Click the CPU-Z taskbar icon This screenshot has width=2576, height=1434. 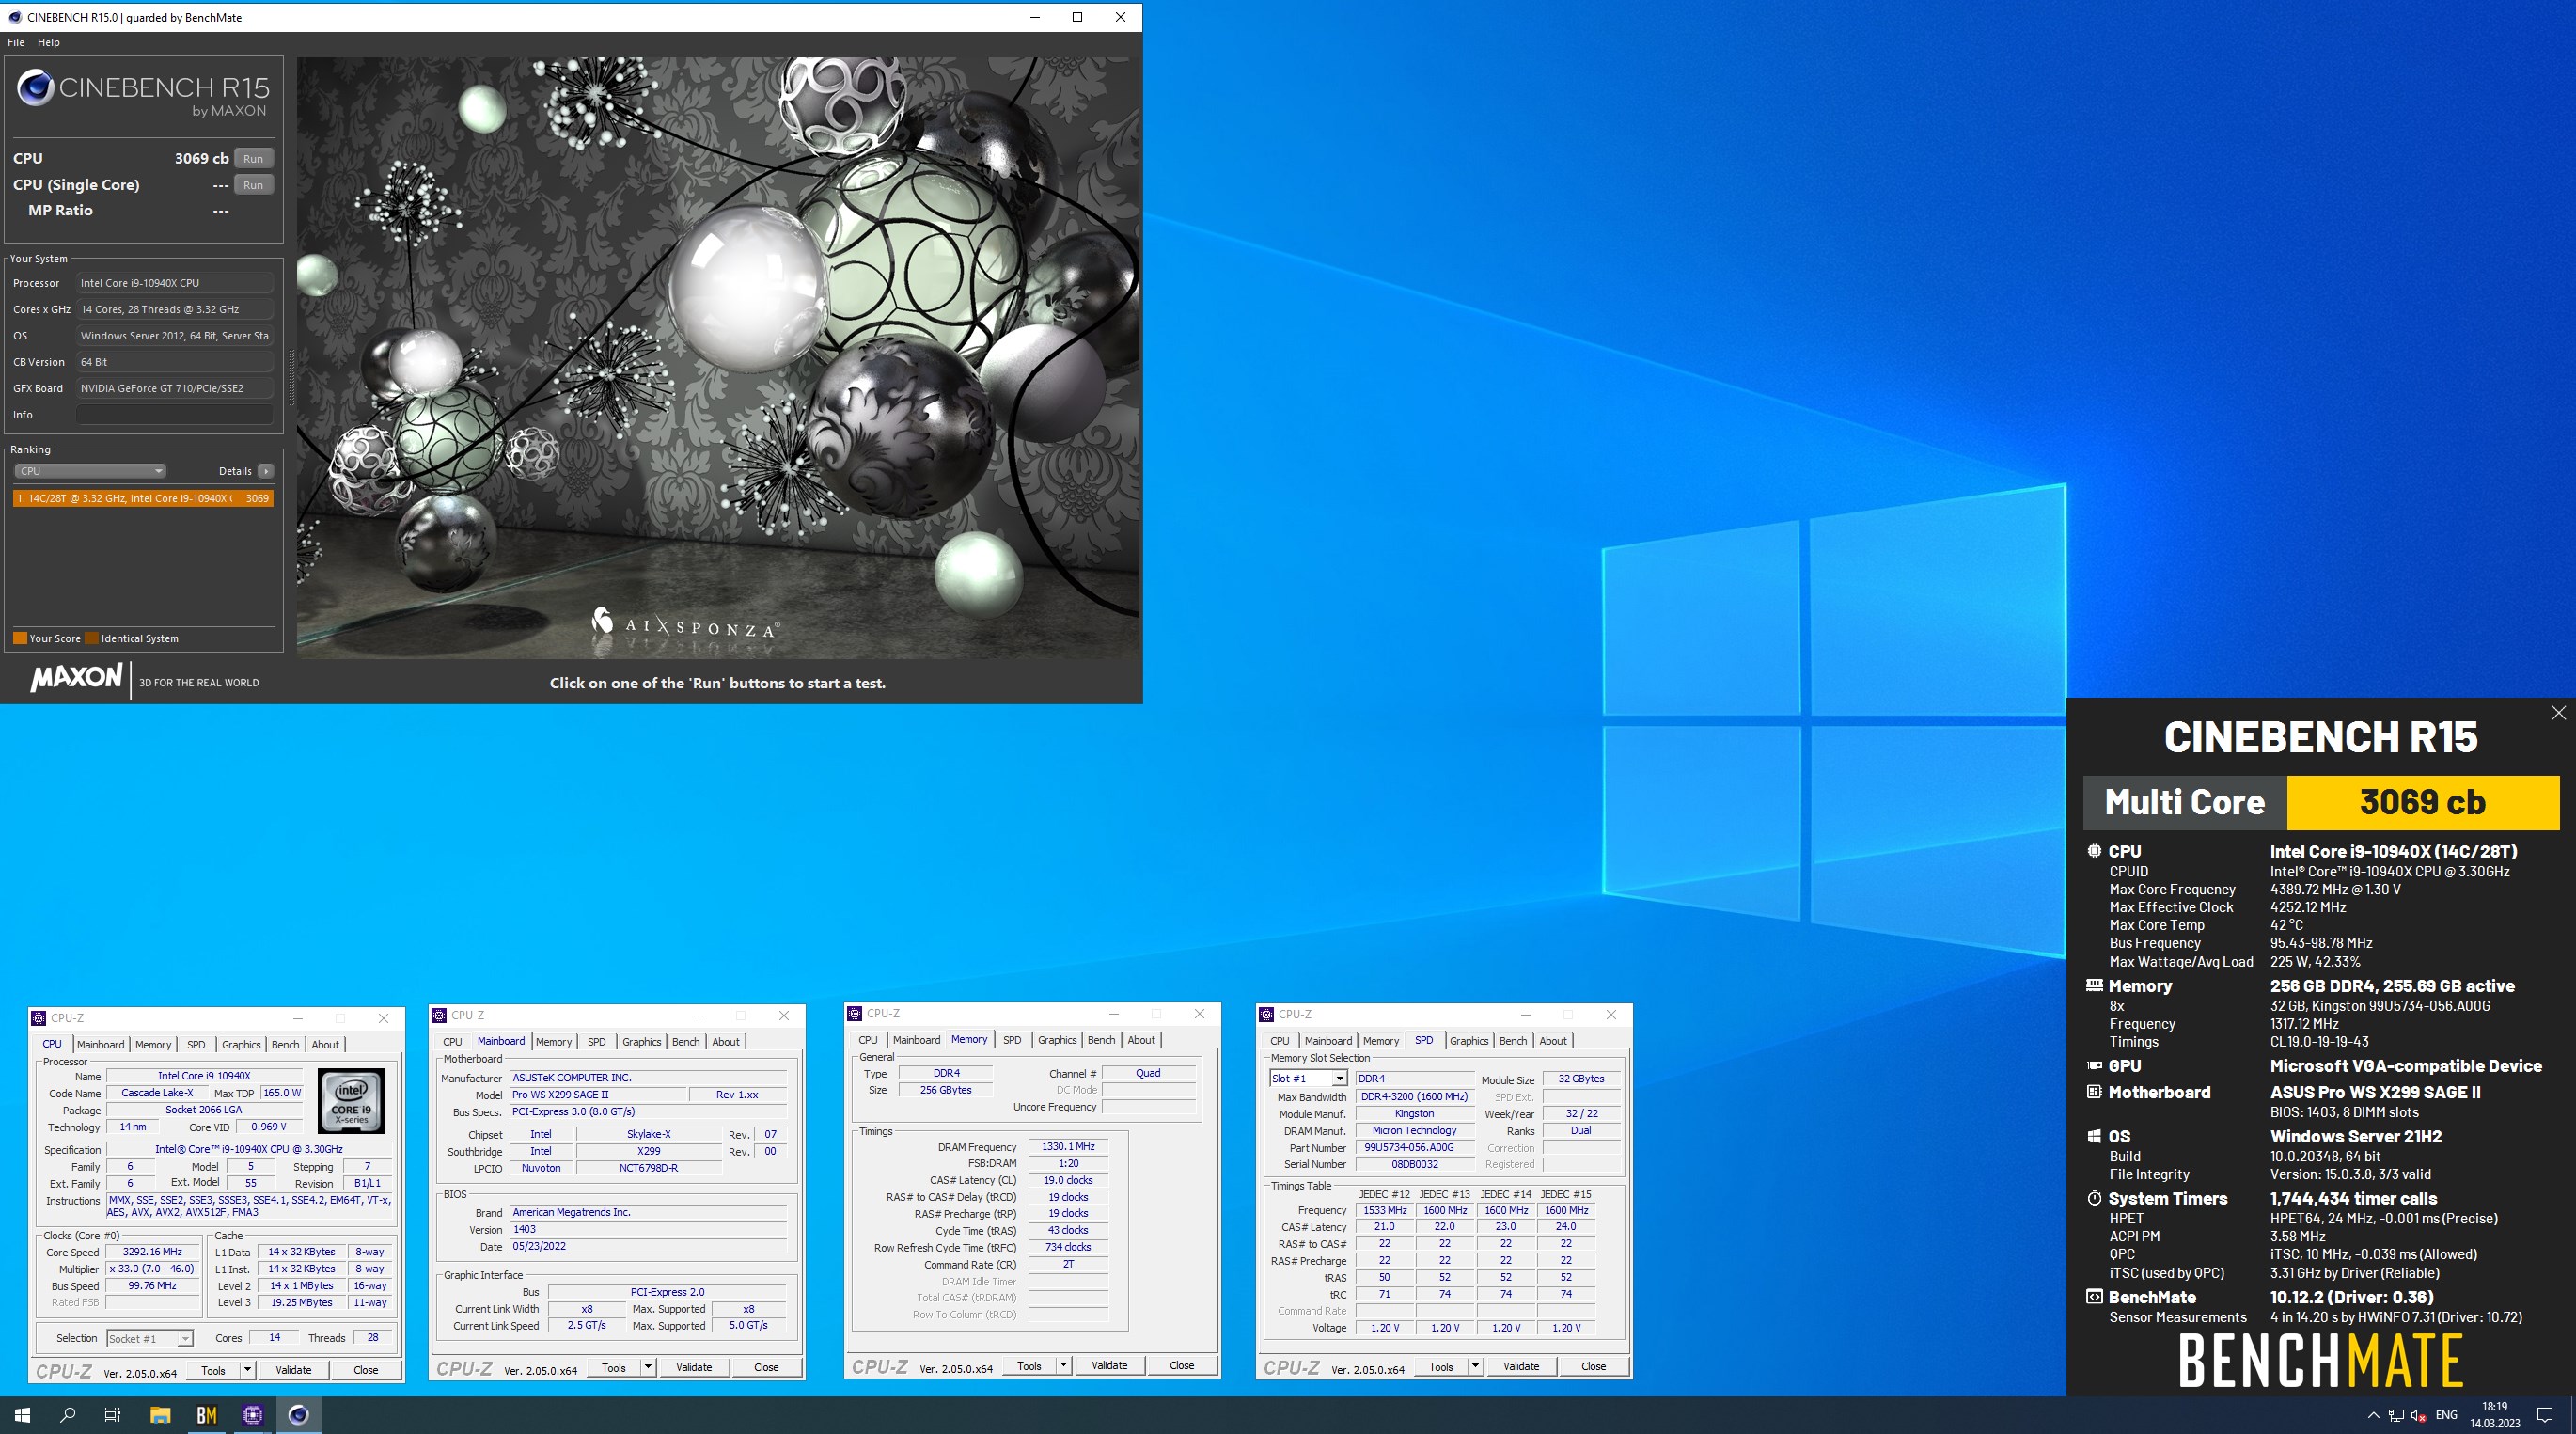click(x=252, y=1415)
